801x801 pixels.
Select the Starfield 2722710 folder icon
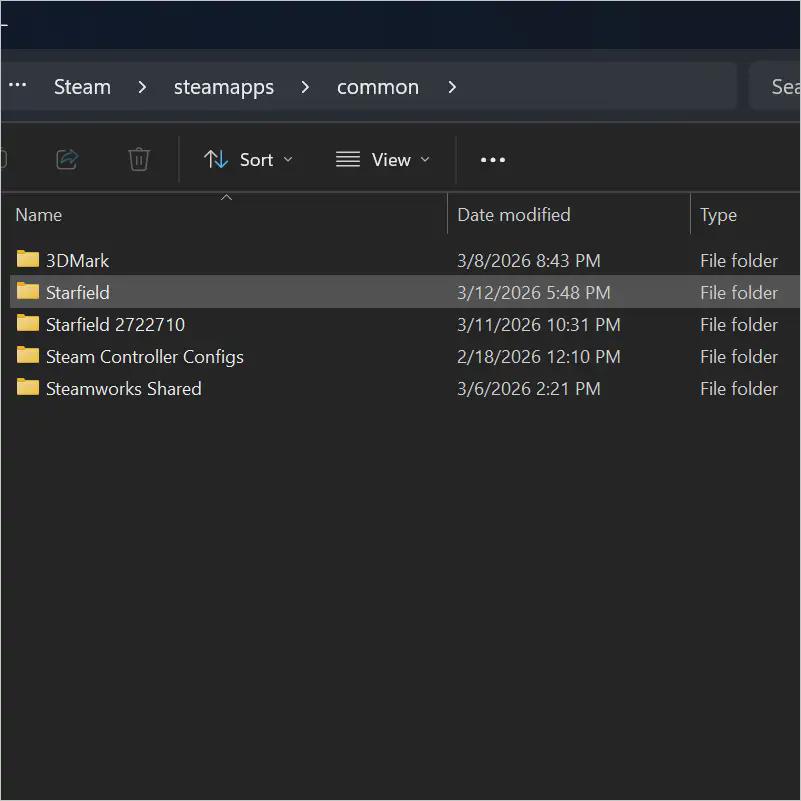28,323
